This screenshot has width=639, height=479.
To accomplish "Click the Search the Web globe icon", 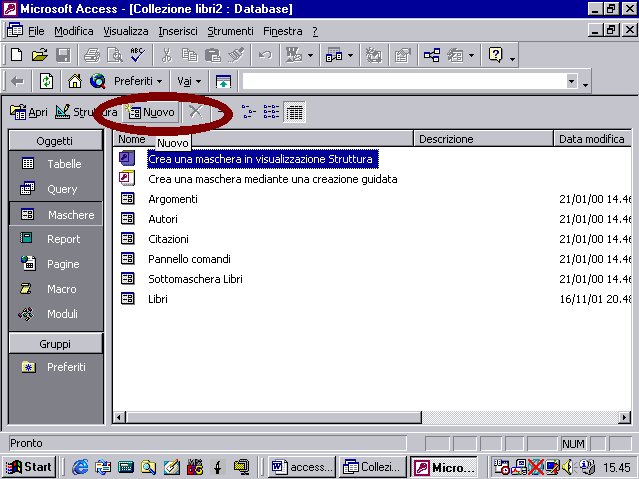I will (x=98, y=82).
